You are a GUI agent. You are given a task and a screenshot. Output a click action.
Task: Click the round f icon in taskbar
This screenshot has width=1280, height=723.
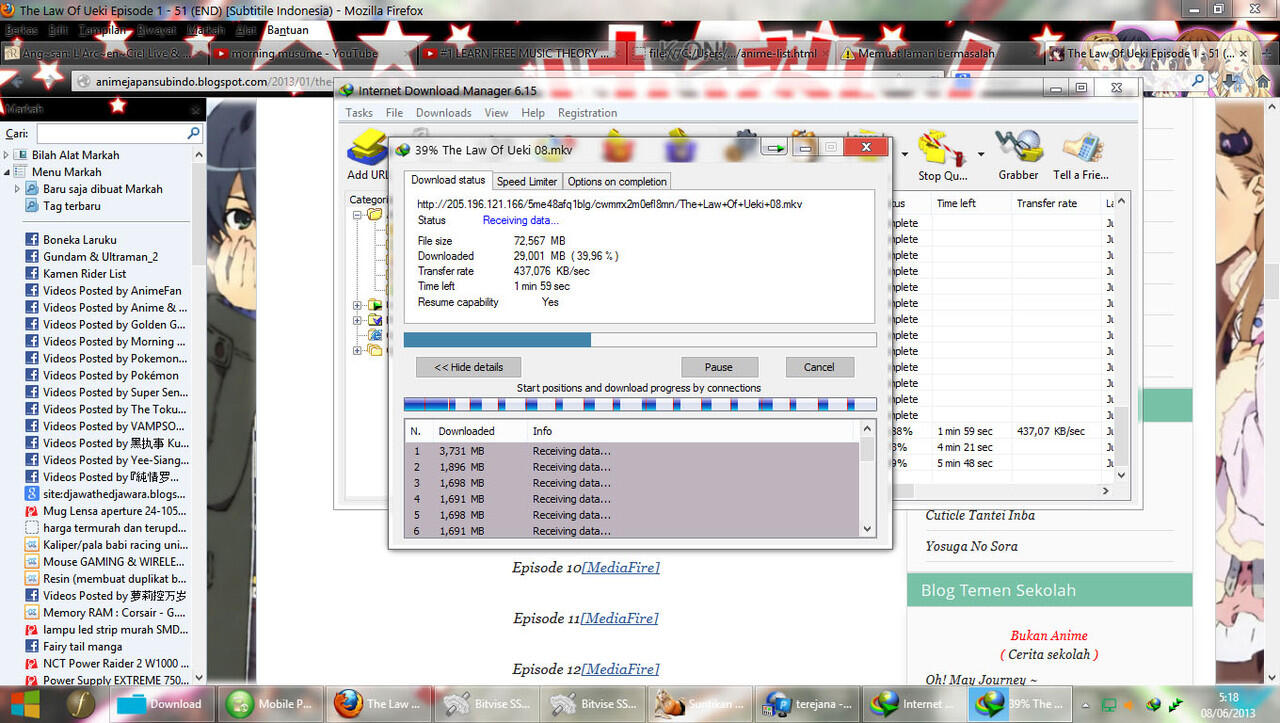(x=79, y=703)
